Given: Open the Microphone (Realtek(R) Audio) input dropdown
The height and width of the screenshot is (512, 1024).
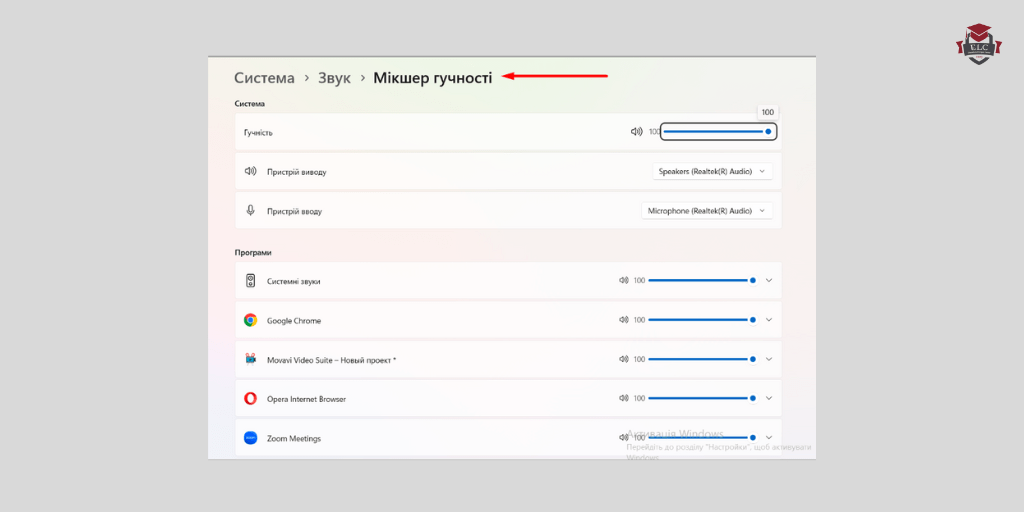Looking at the screenshot, I should [707, 210].
